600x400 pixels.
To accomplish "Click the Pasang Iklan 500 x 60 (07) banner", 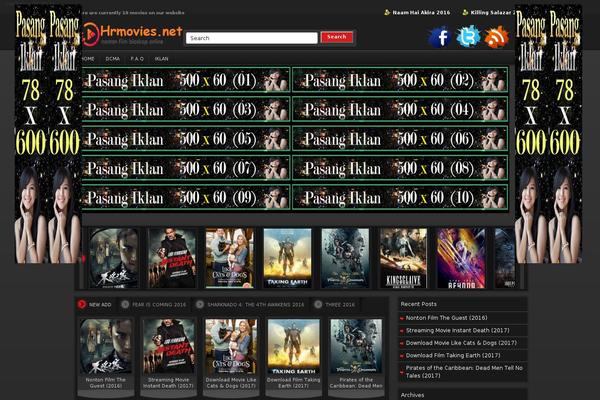I will click(x=186, y=168).
